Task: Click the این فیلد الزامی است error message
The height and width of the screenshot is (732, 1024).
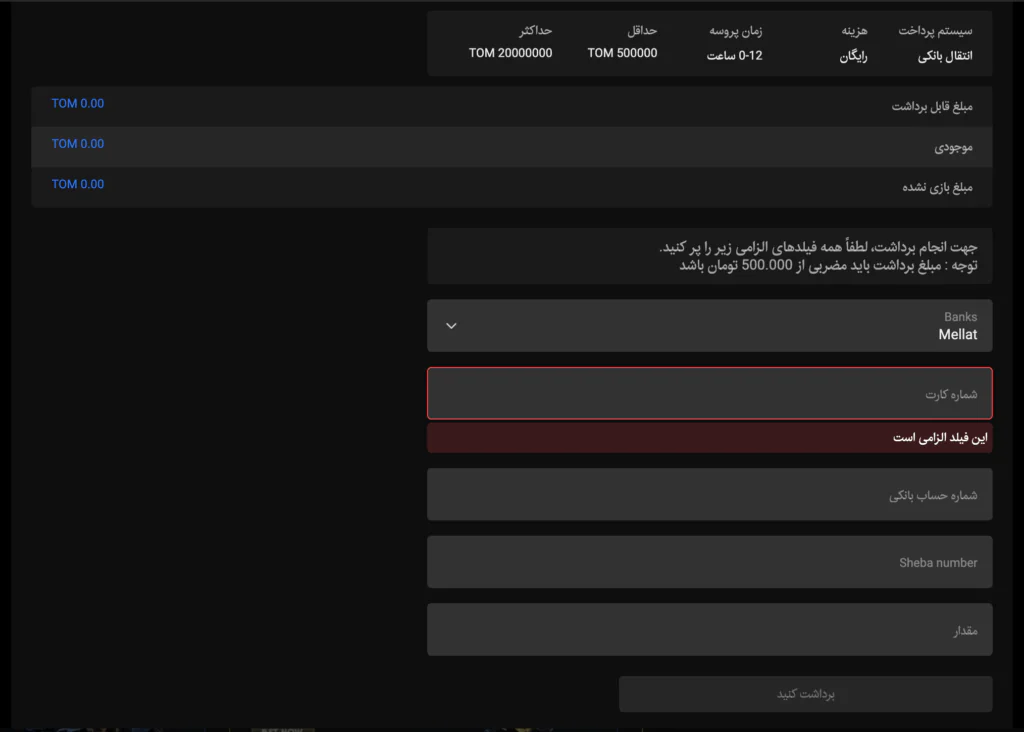Action: (940, 438)
